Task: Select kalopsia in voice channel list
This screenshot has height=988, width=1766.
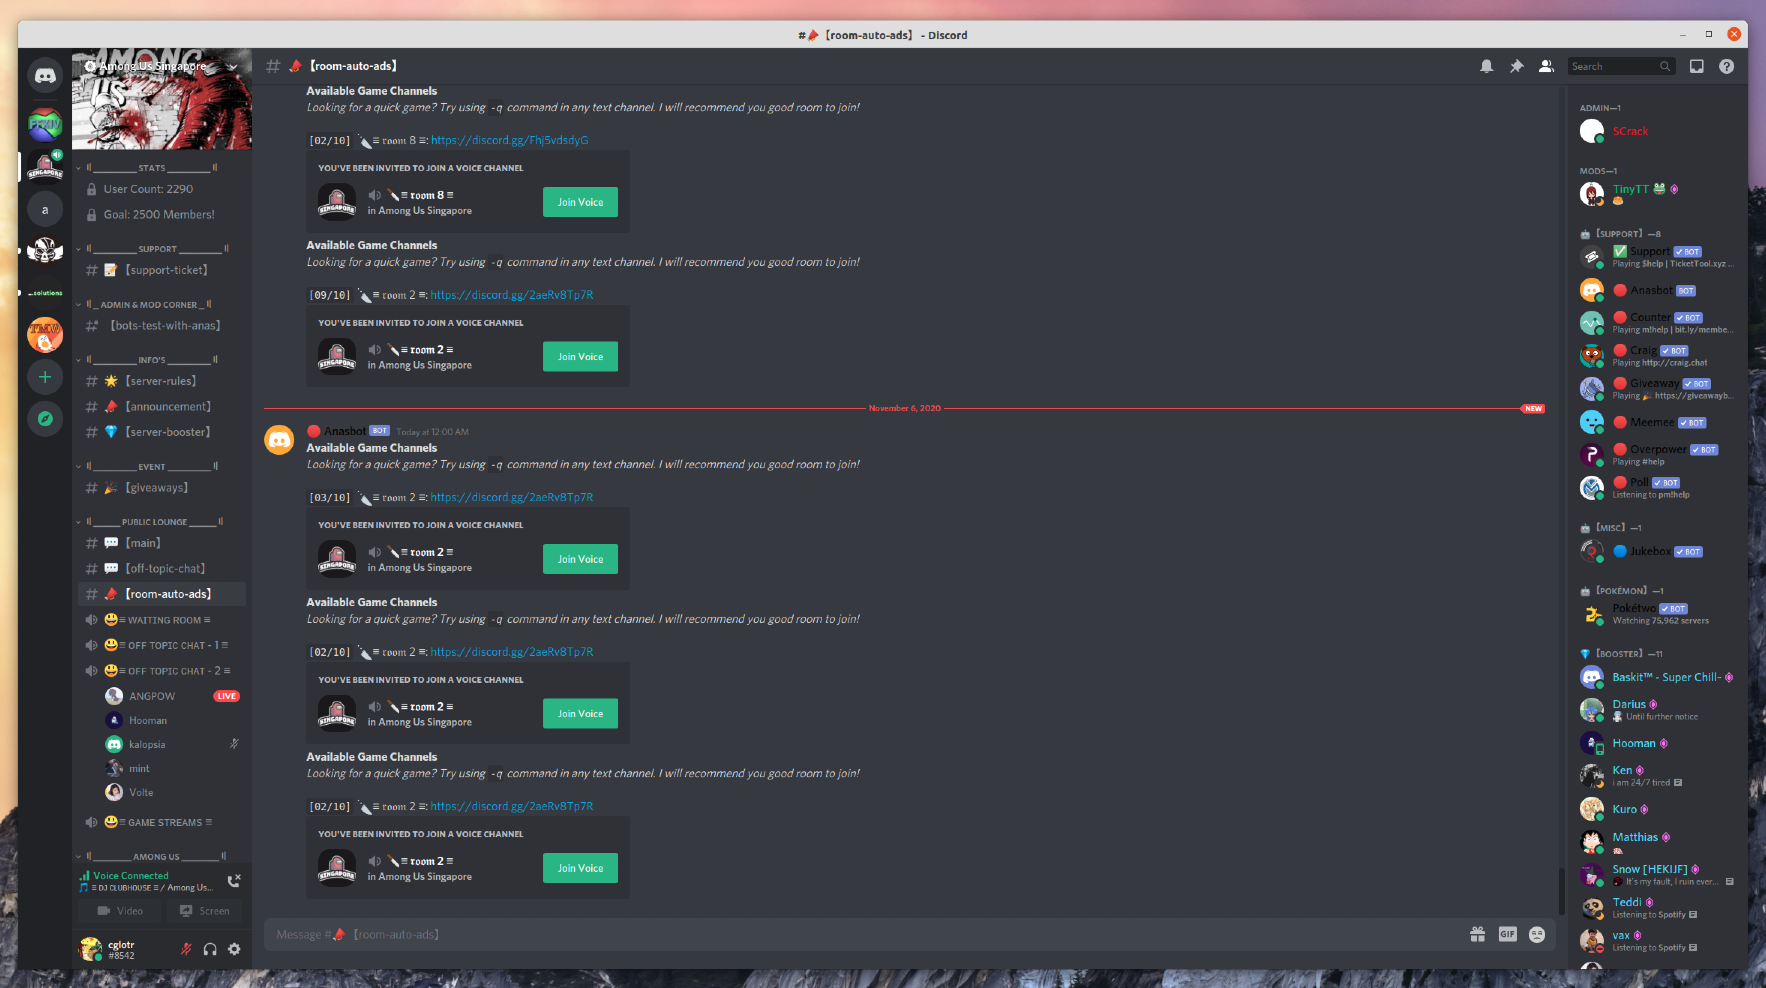Action: point(172,744)
